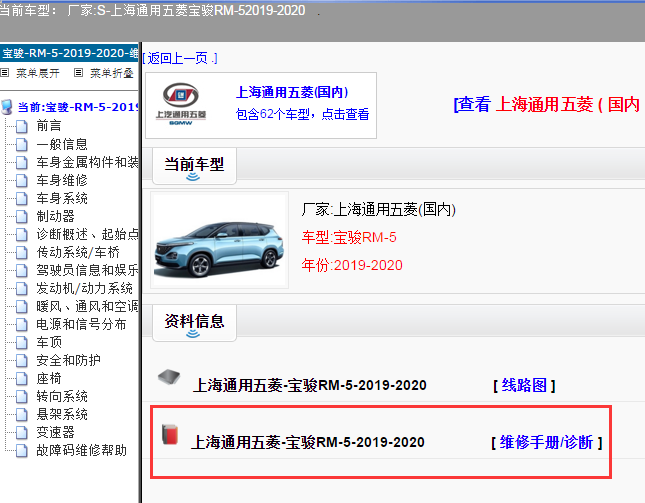645x503 pixels.
Task: Select the 当前车型 tab header
Action: pyautogui.click(x=194, y=166)
